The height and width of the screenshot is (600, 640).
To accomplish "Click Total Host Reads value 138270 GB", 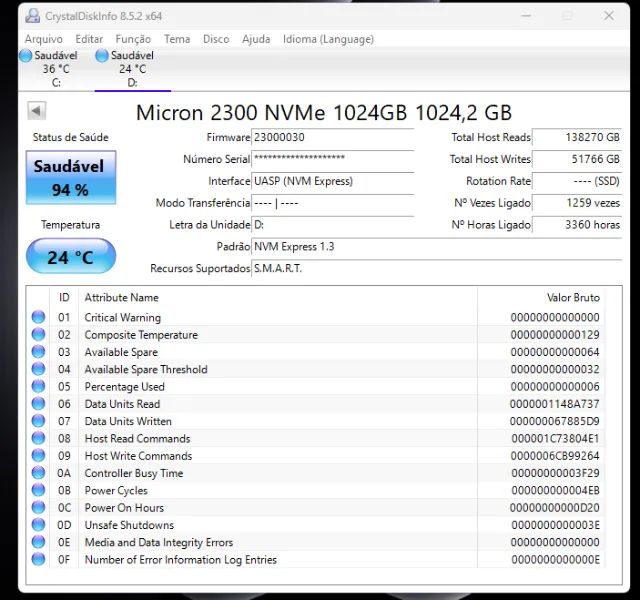I will click(577, 138).
